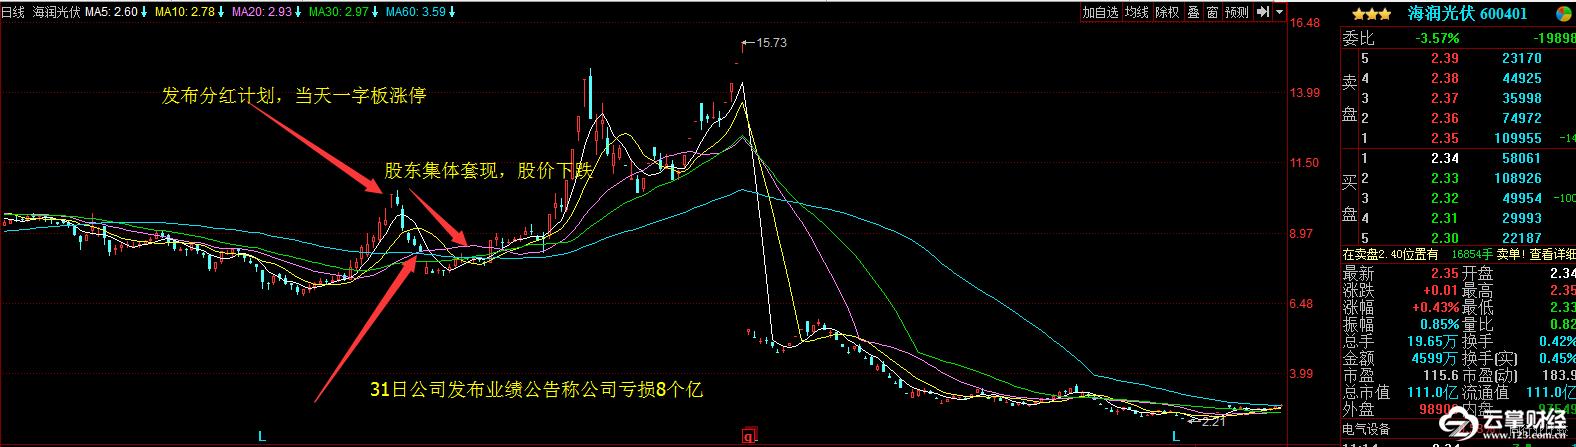This screenshot has height=447, width=1576.
Task: Click the 窗 multi-window icon
Action: (x=1212, y=12)
